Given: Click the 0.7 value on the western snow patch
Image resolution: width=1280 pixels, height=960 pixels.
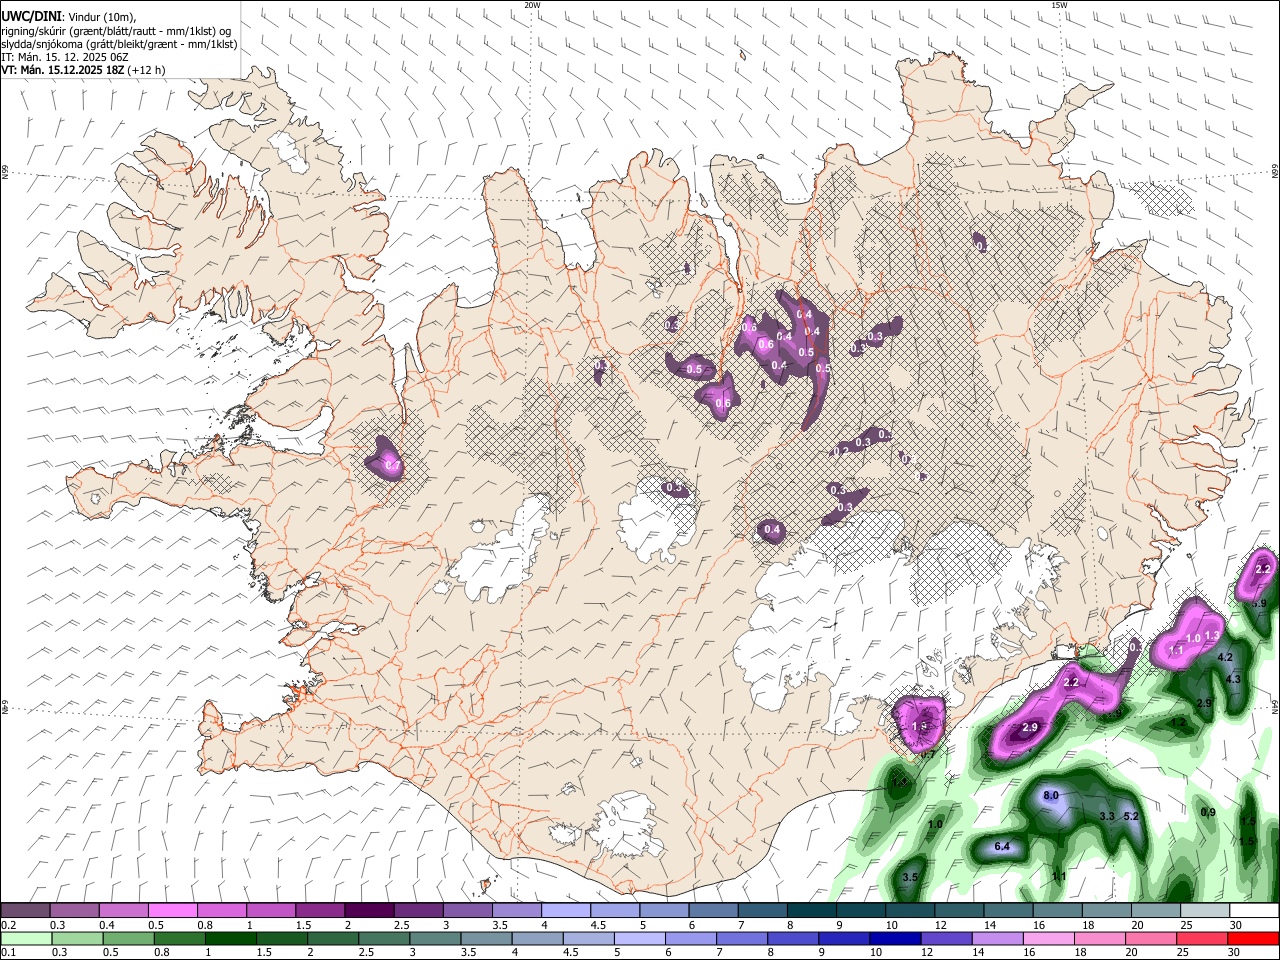Looking at the screenshot, I should (392, 466).
